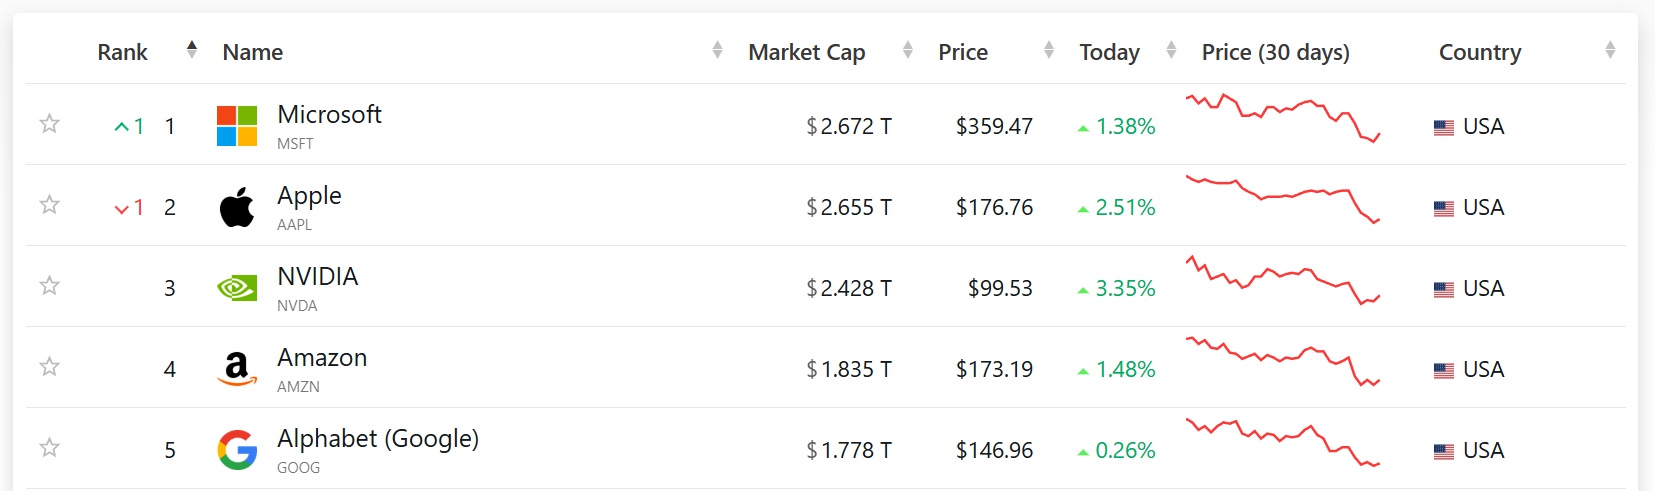1655x491 pixels.
Task: Click the Microsoft logo icon
Action: pyautogui.click(x=237, y=126)
